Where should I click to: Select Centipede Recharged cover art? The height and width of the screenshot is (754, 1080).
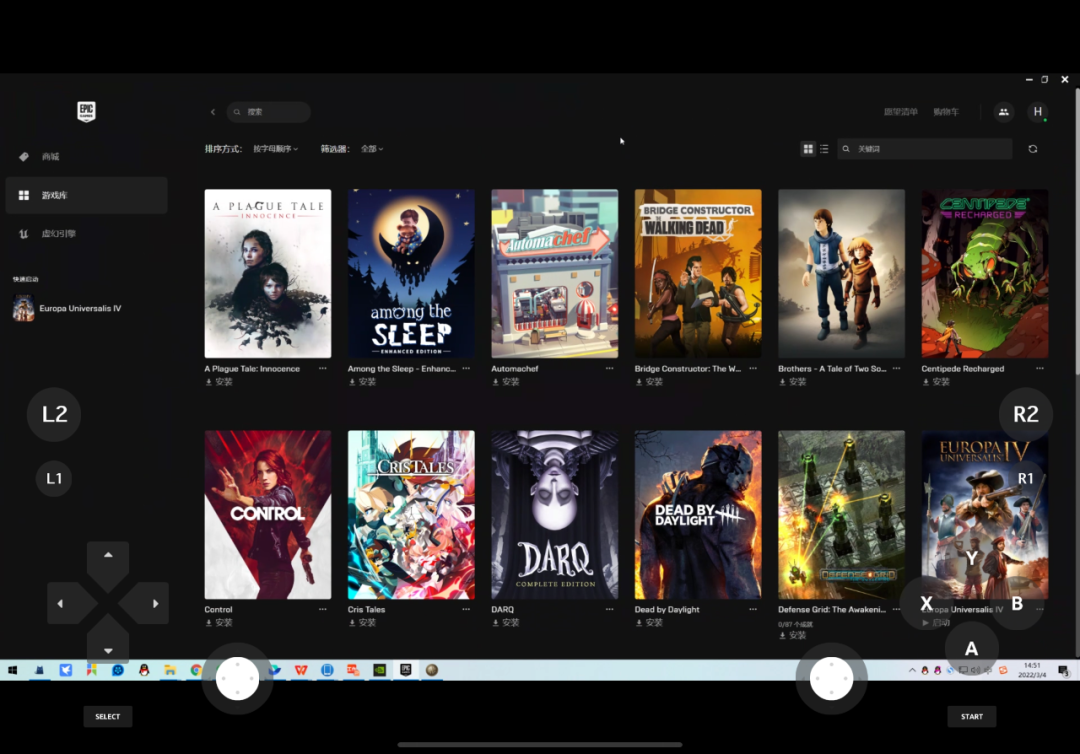985,273
